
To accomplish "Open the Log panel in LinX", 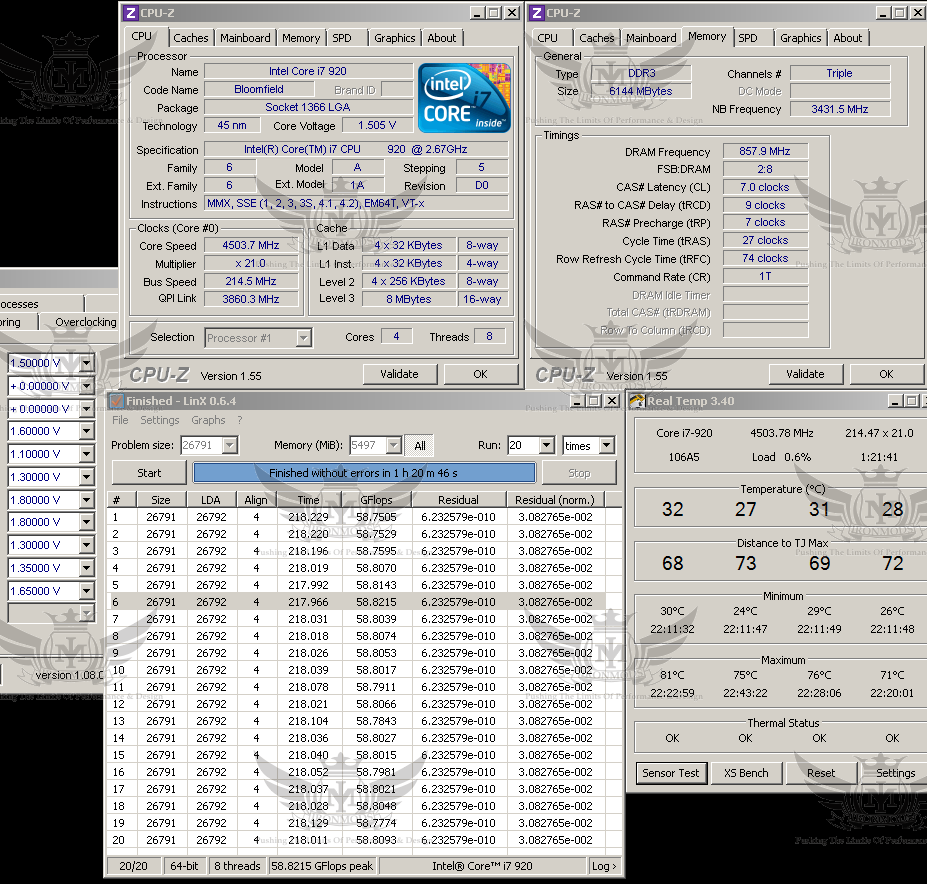I will click(604, 866).
